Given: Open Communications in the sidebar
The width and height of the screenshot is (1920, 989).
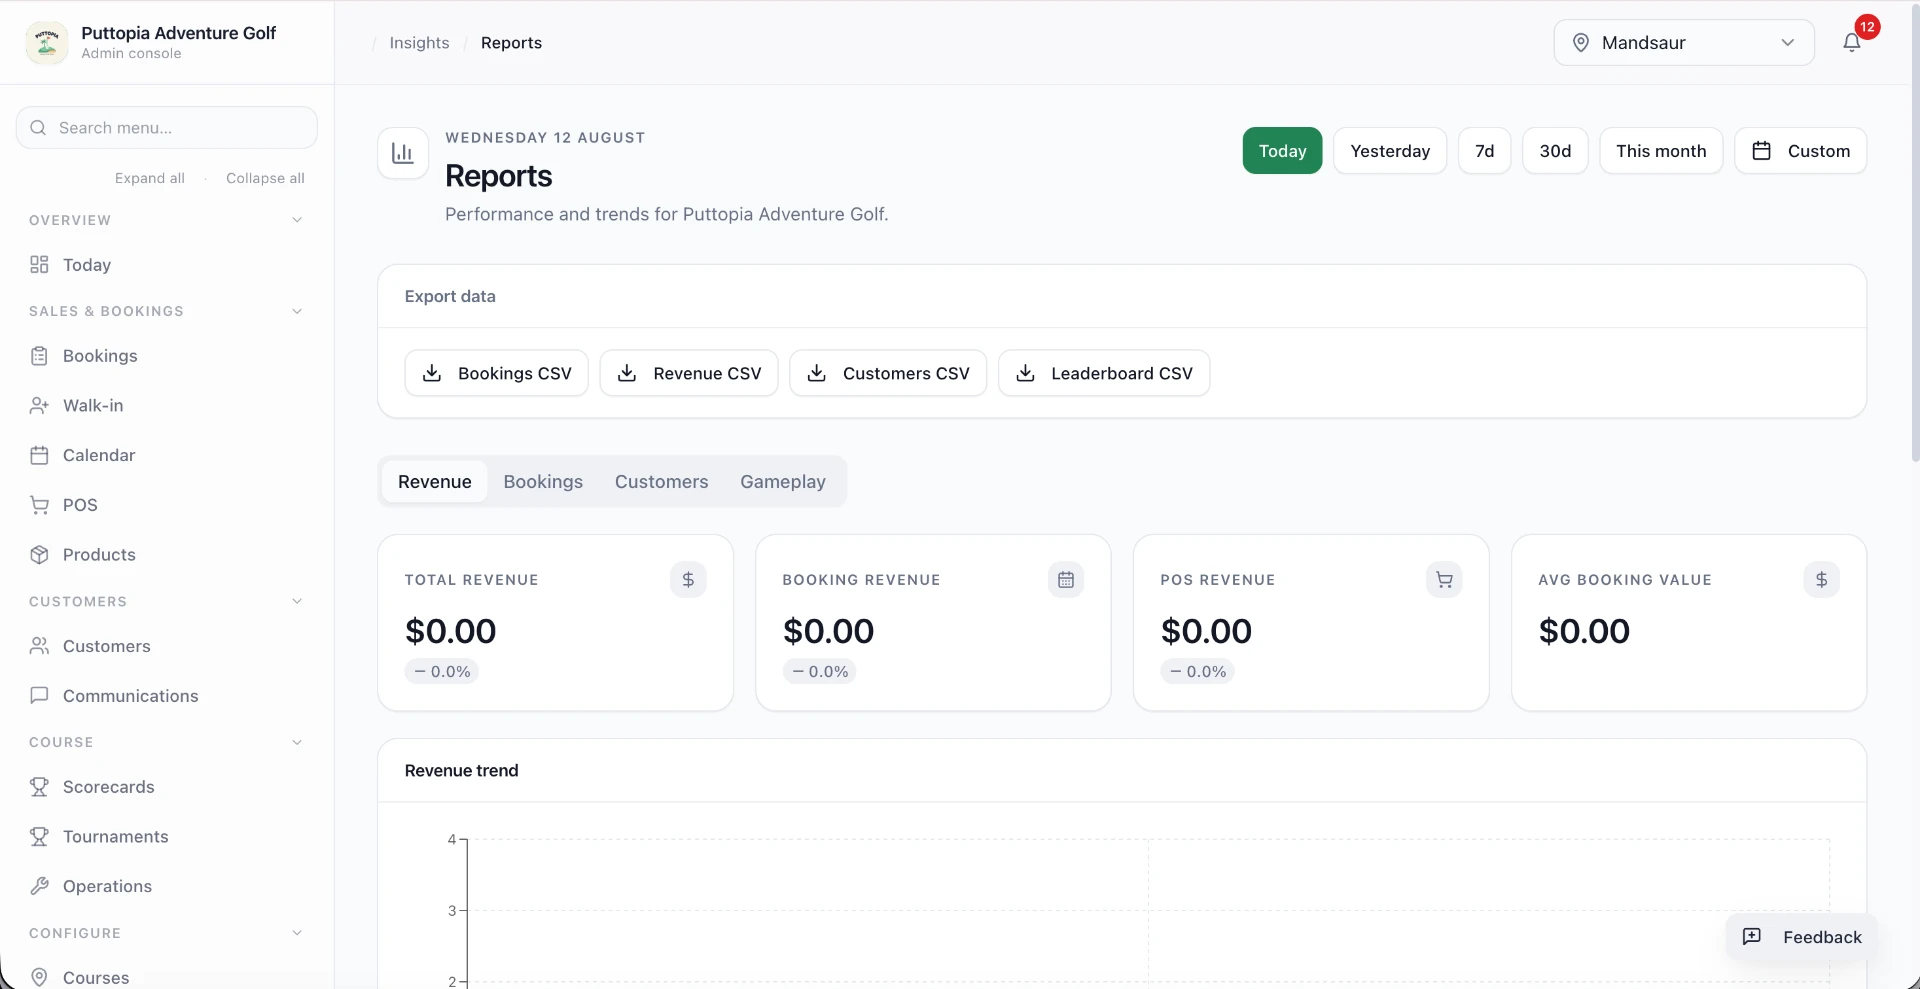Looking at the screenshot, I should 166,696.
